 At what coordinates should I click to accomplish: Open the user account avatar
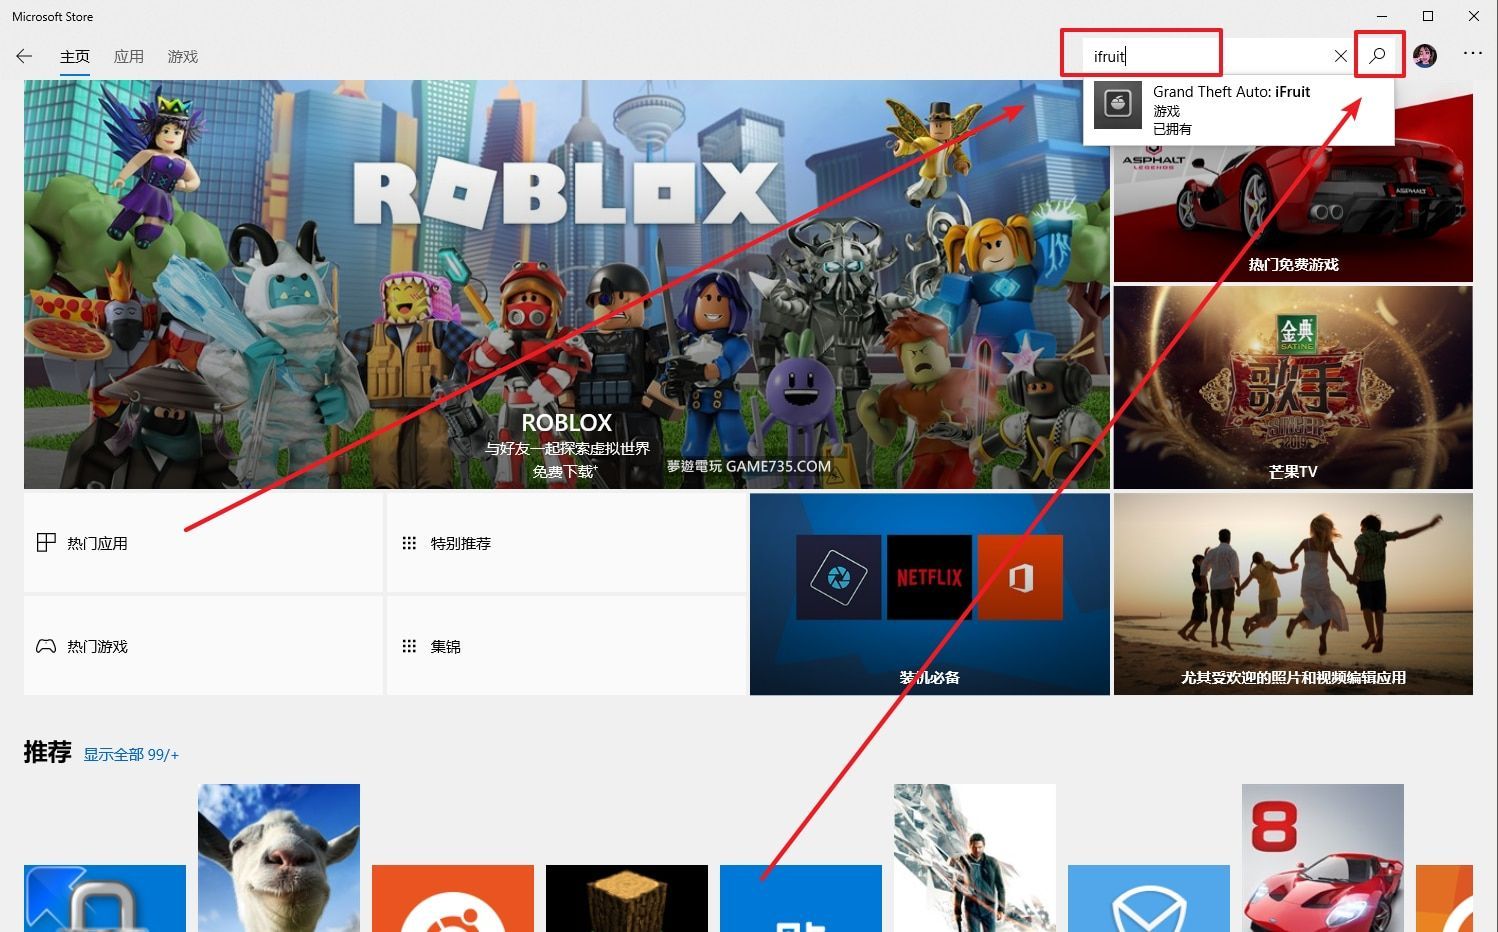pos(1424,56)
